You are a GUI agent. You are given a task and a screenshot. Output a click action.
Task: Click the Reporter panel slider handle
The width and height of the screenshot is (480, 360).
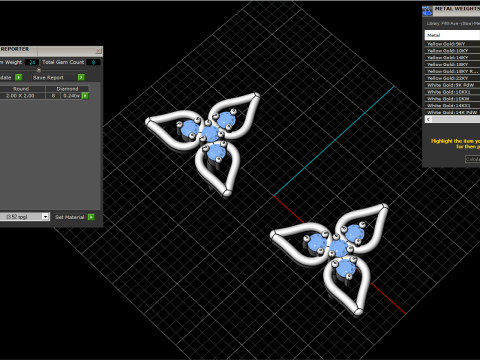coord(39,70)
